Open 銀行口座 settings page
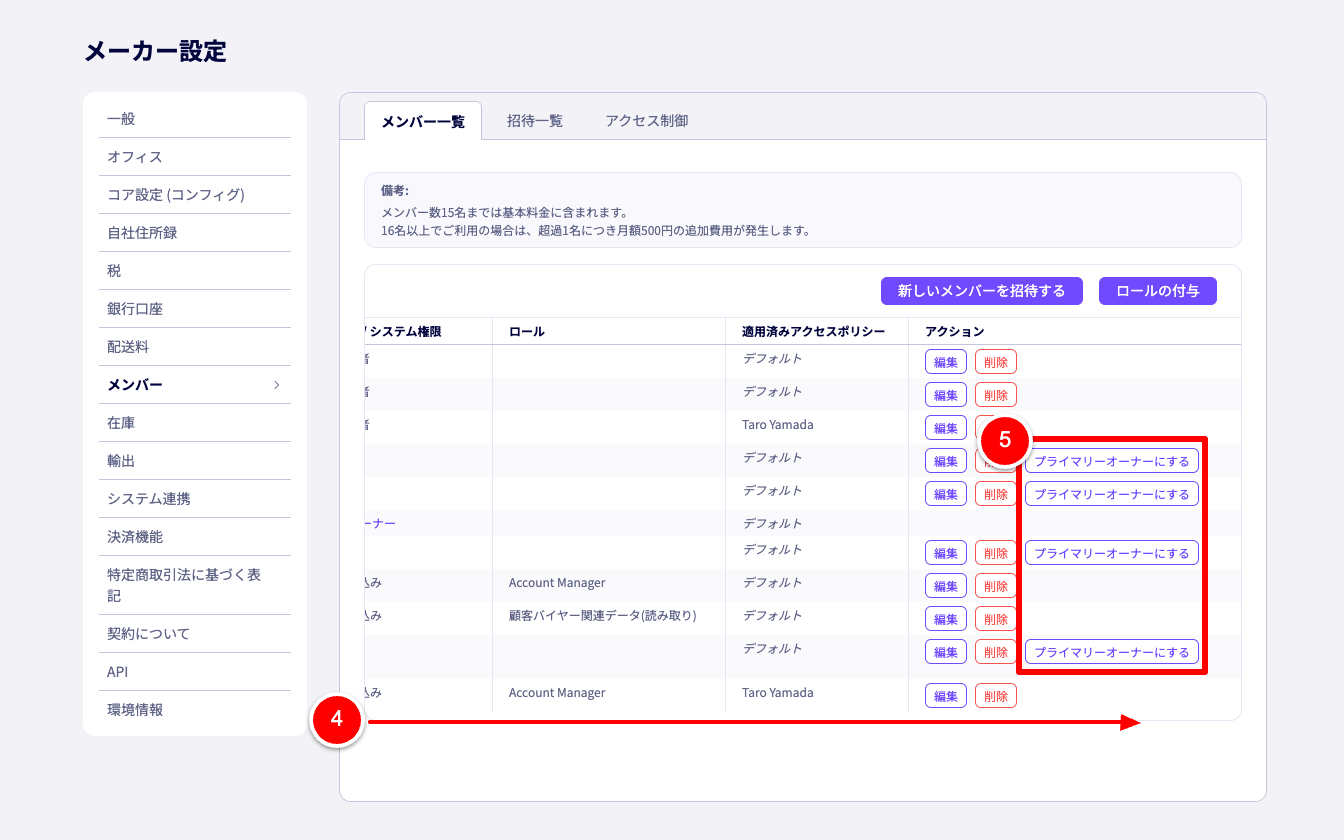Screen dimensions: 1344x840 [x=135, y=309]
